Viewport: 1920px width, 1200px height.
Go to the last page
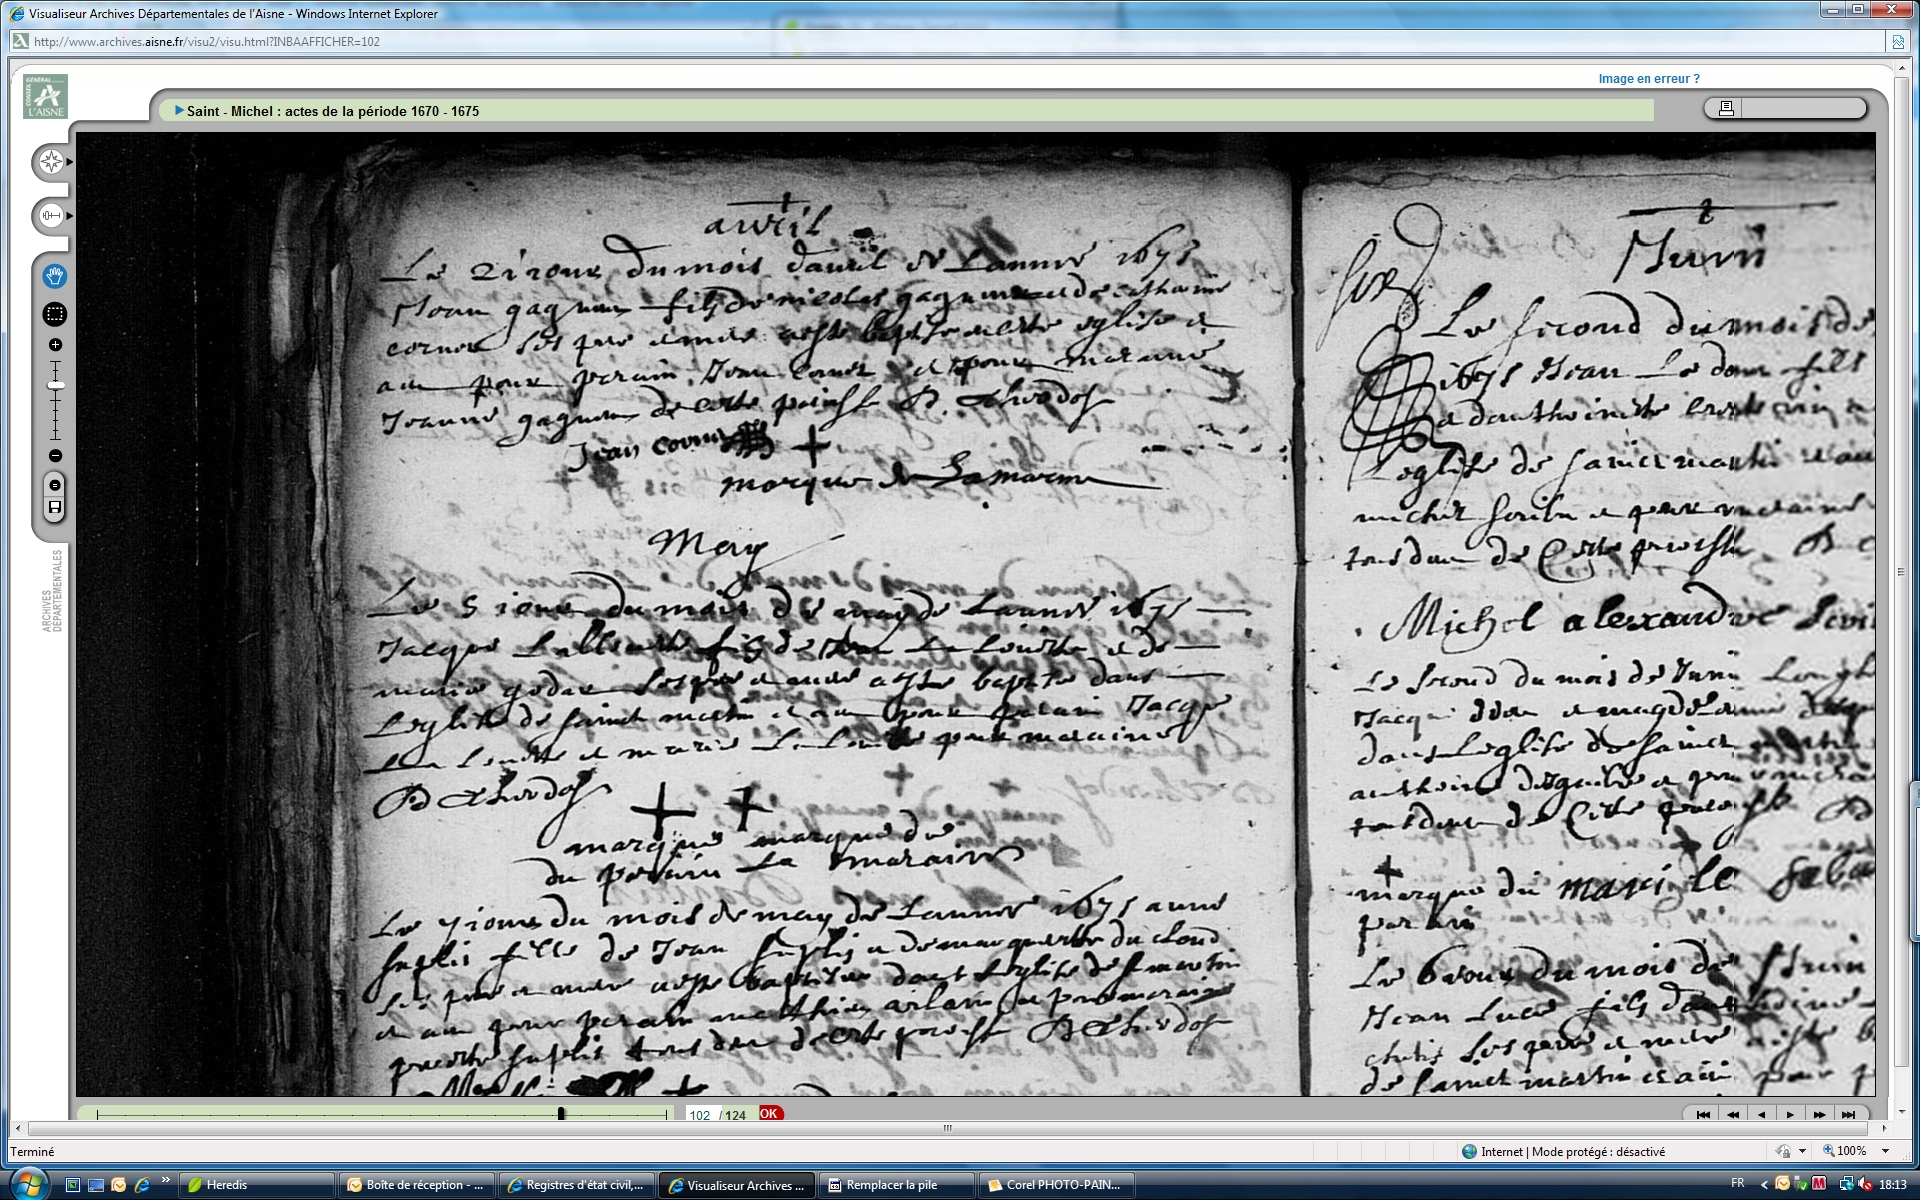tap(1848, 1114)
